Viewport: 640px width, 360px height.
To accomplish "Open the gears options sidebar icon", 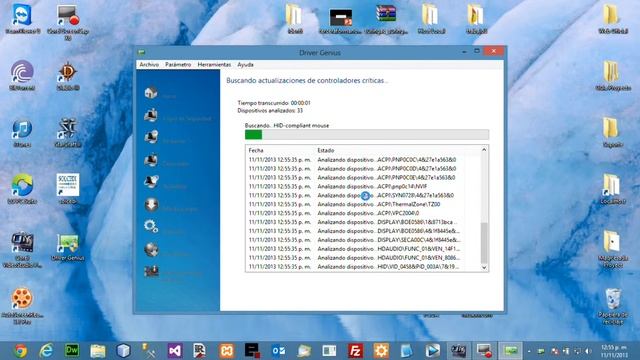I will click(151, 227).
